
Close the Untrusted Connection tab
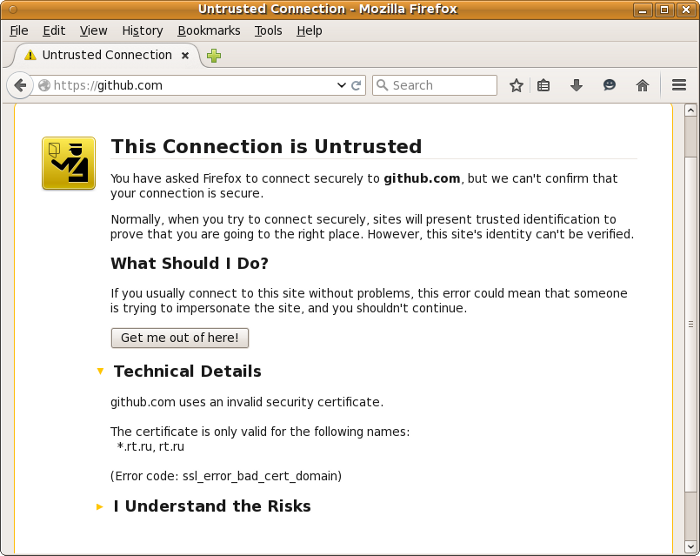(185, 55)
